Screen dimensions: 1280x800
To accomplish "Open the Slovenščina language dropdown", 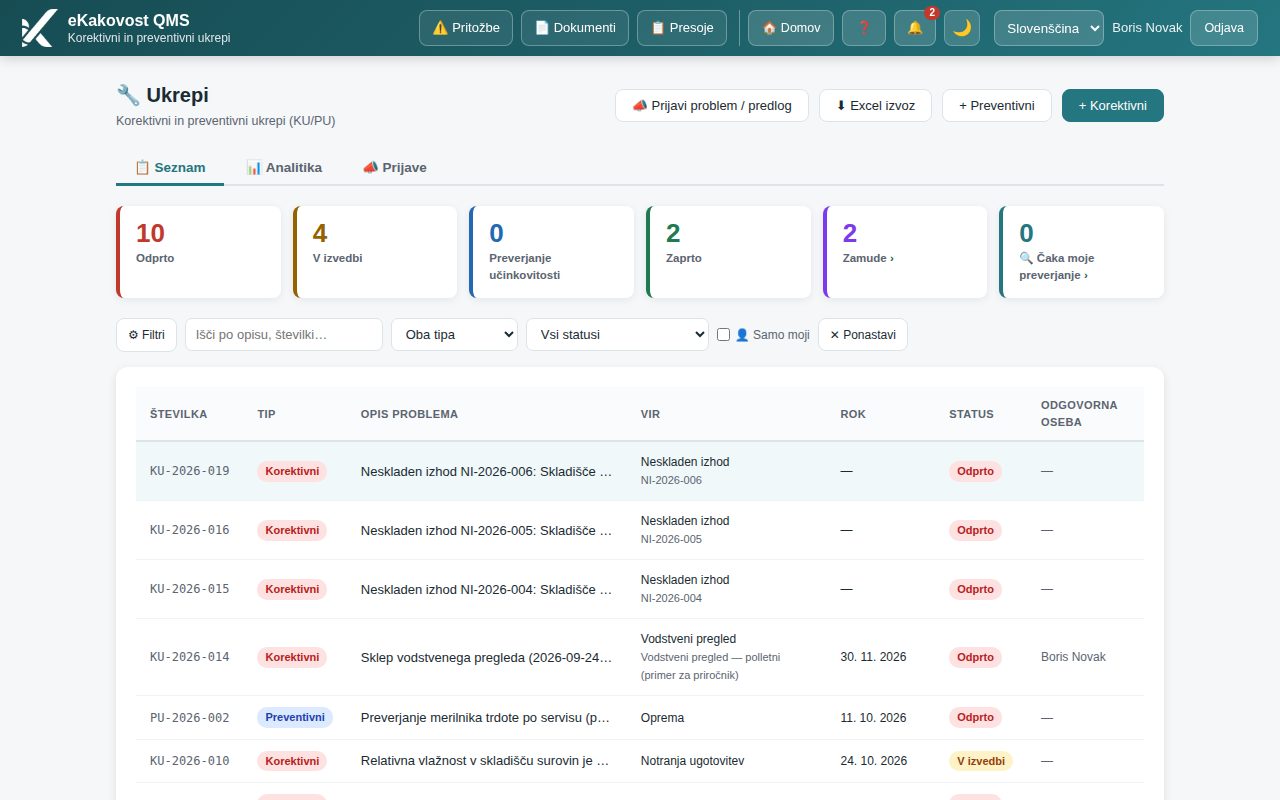I will (1049, 28).
